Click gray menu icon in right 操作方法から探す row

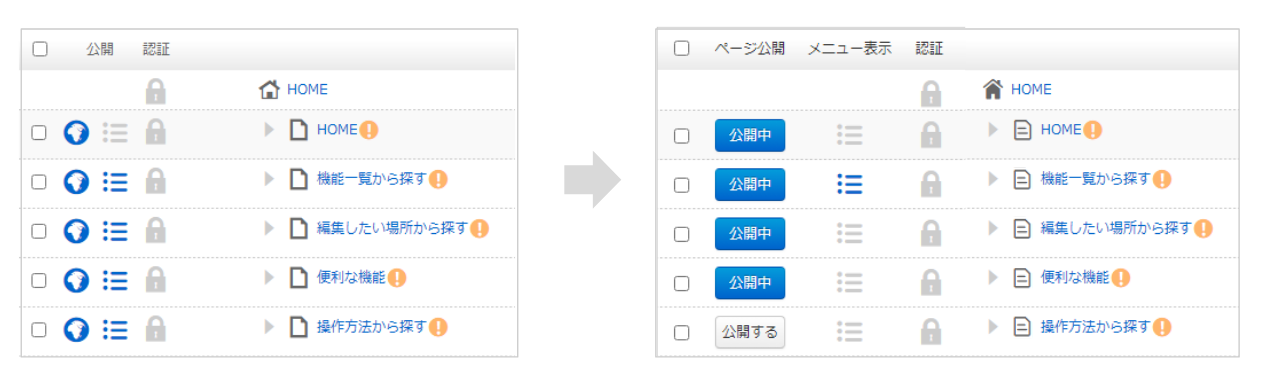[849, 331]
